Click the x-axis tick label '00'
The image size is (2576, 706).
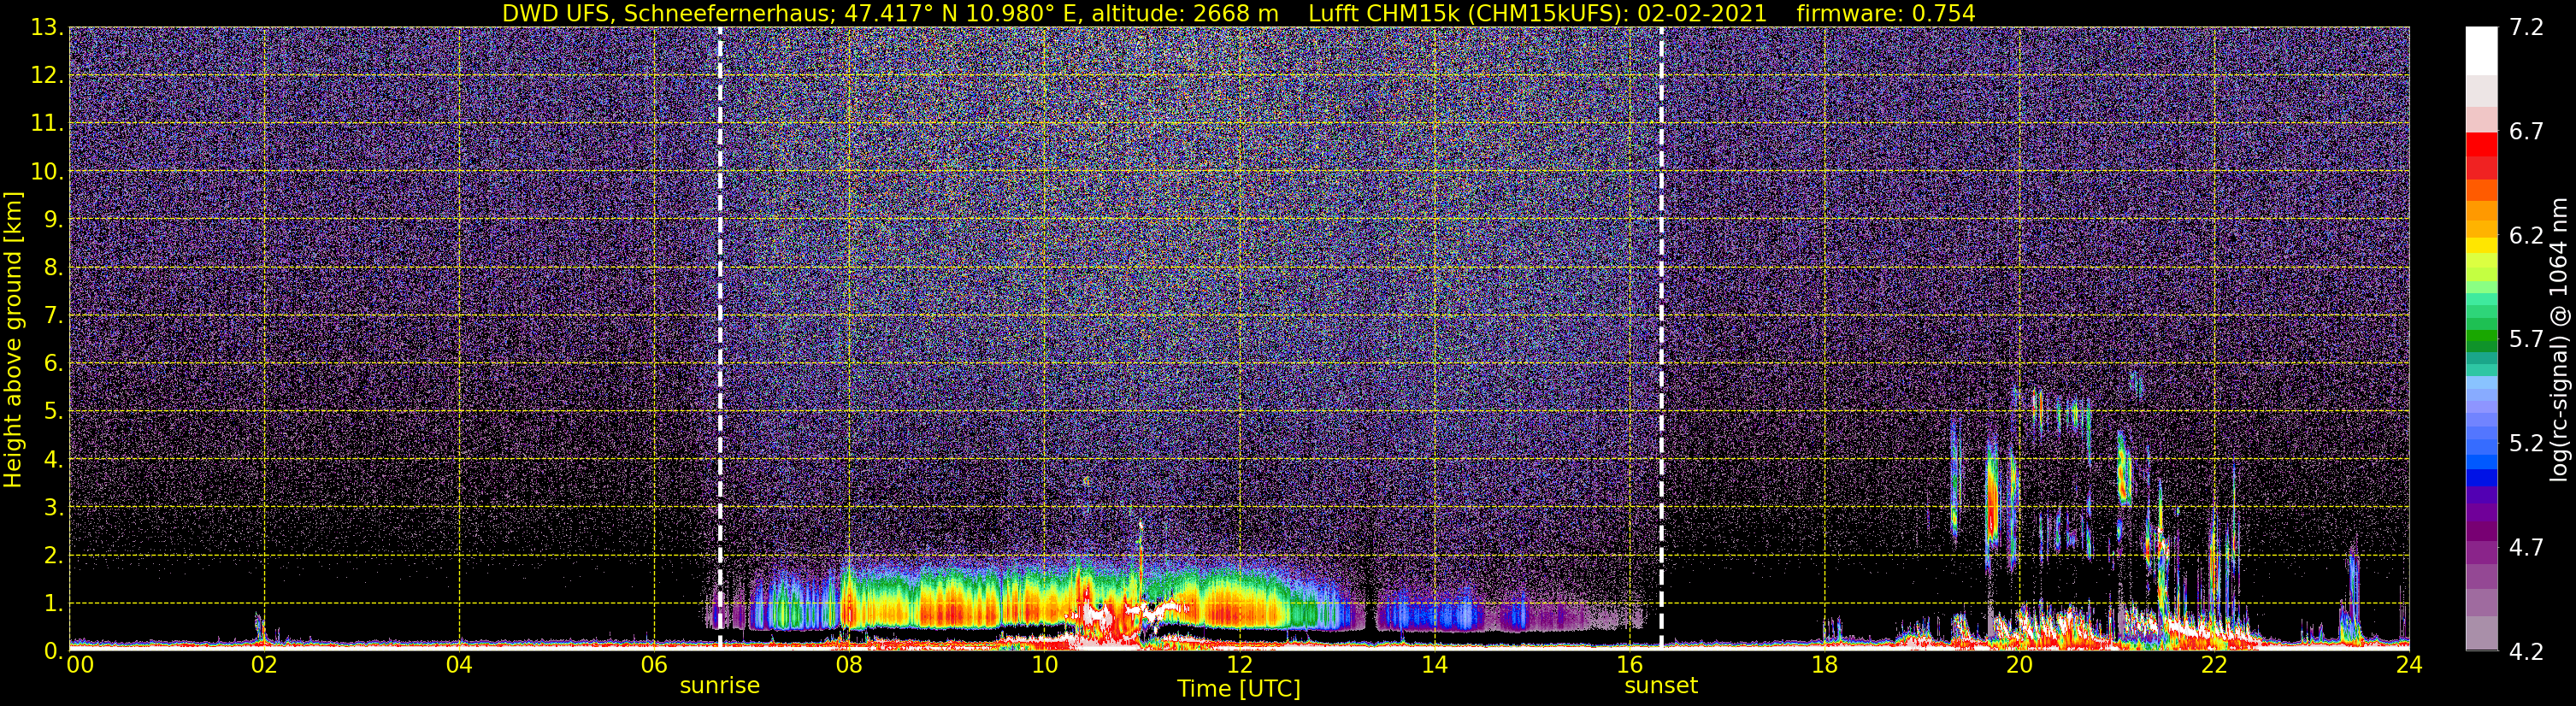point(79,665)
